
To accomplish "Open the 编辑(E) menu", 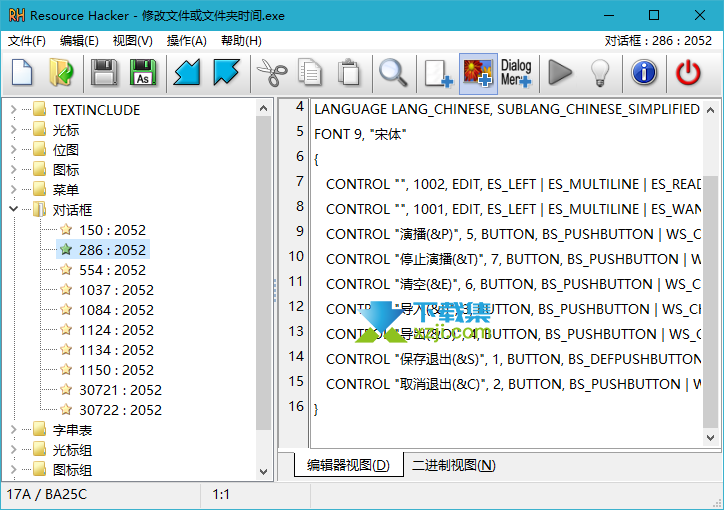I will pos(79,41).
